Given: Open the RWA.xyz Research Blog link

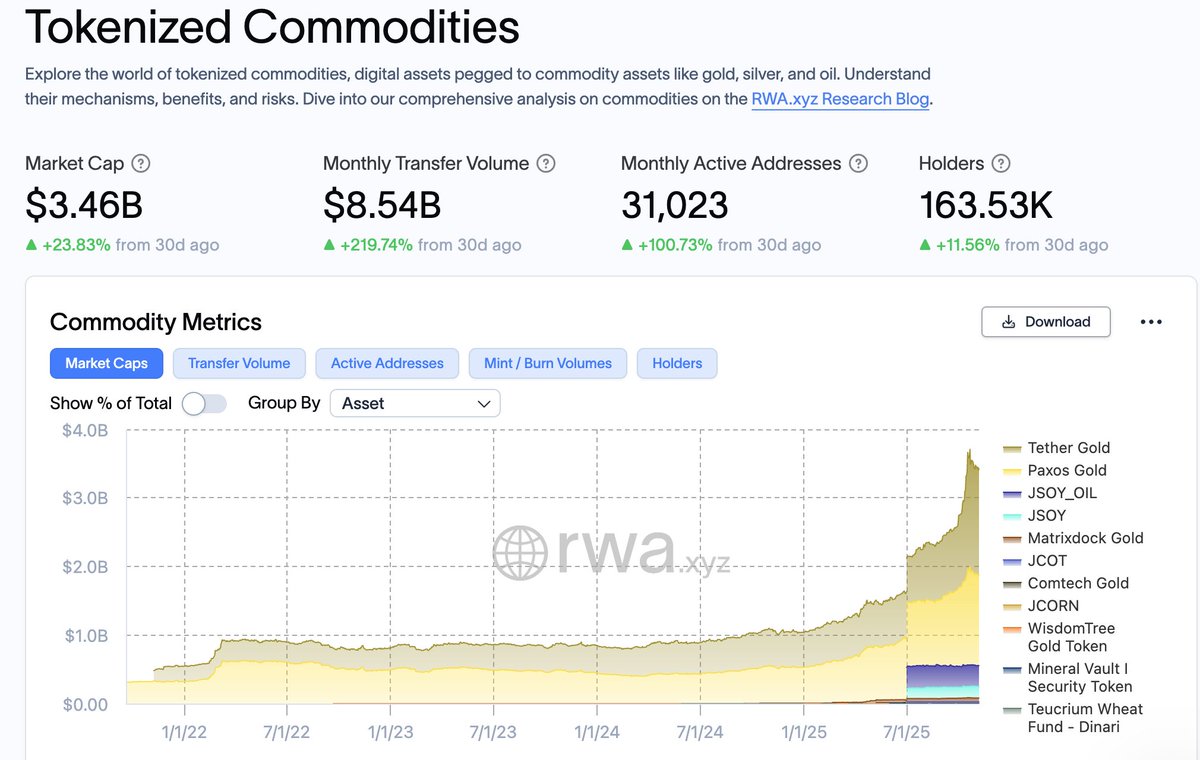Looking at the screenshot, I should [840, 99].
